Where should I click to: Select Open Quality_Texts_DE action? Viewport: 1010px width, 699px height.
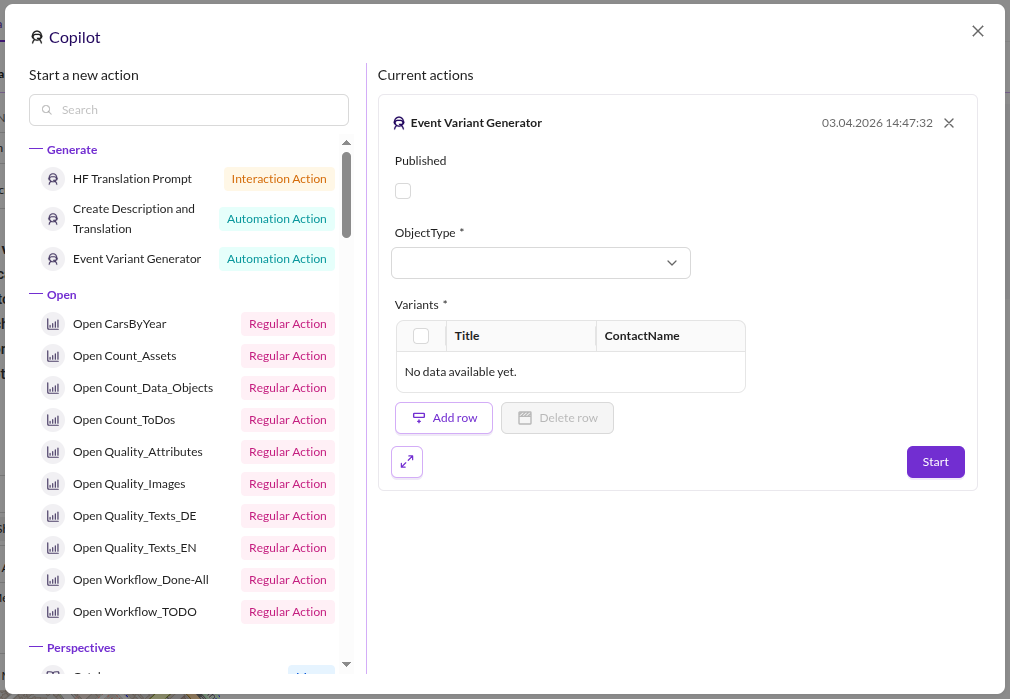[188, 516]
